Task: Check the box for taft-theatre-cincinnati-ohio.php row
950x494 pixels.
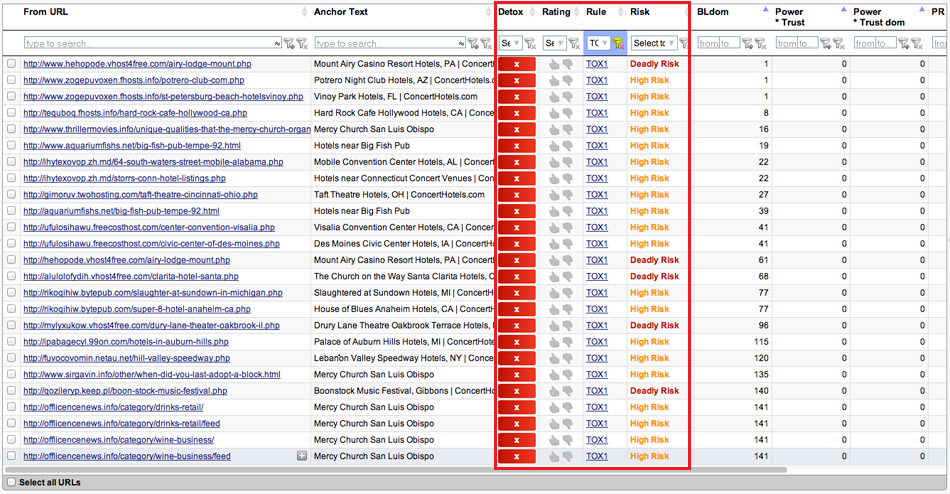Action: tap(12, 195)
